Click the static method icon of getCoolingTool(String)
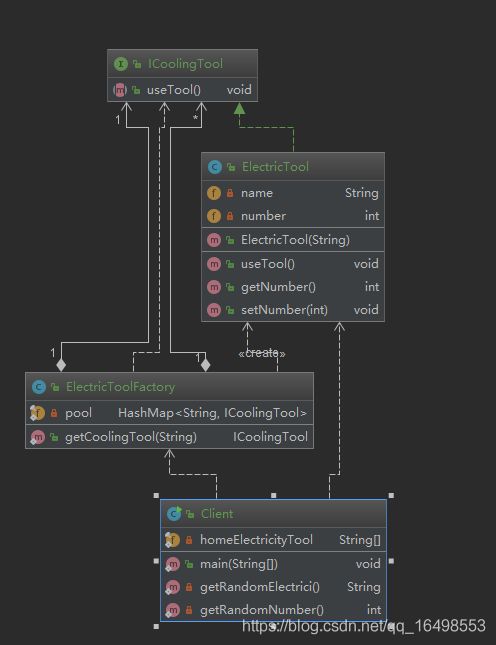Viewport: 496px width, 645px height. coord(37,437)
